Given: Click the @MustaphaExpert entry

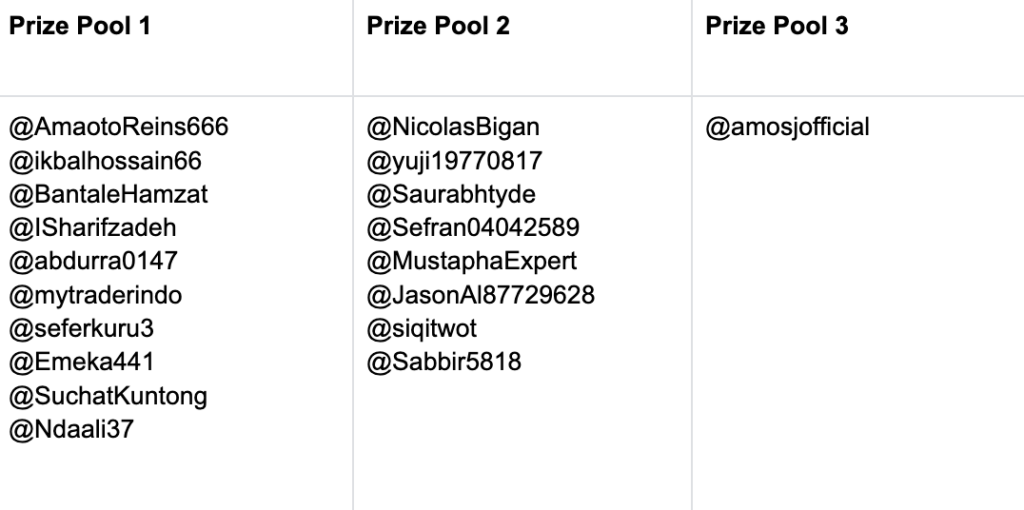Looking at the screenshot, I should (472, 261).
